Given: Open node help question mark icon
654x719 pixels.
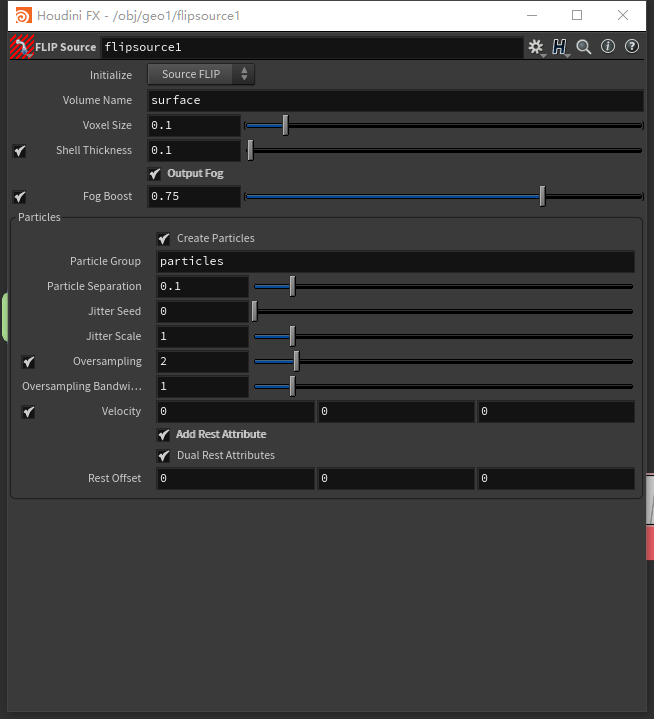Looking at the screenshot, I should pos(632,46).
